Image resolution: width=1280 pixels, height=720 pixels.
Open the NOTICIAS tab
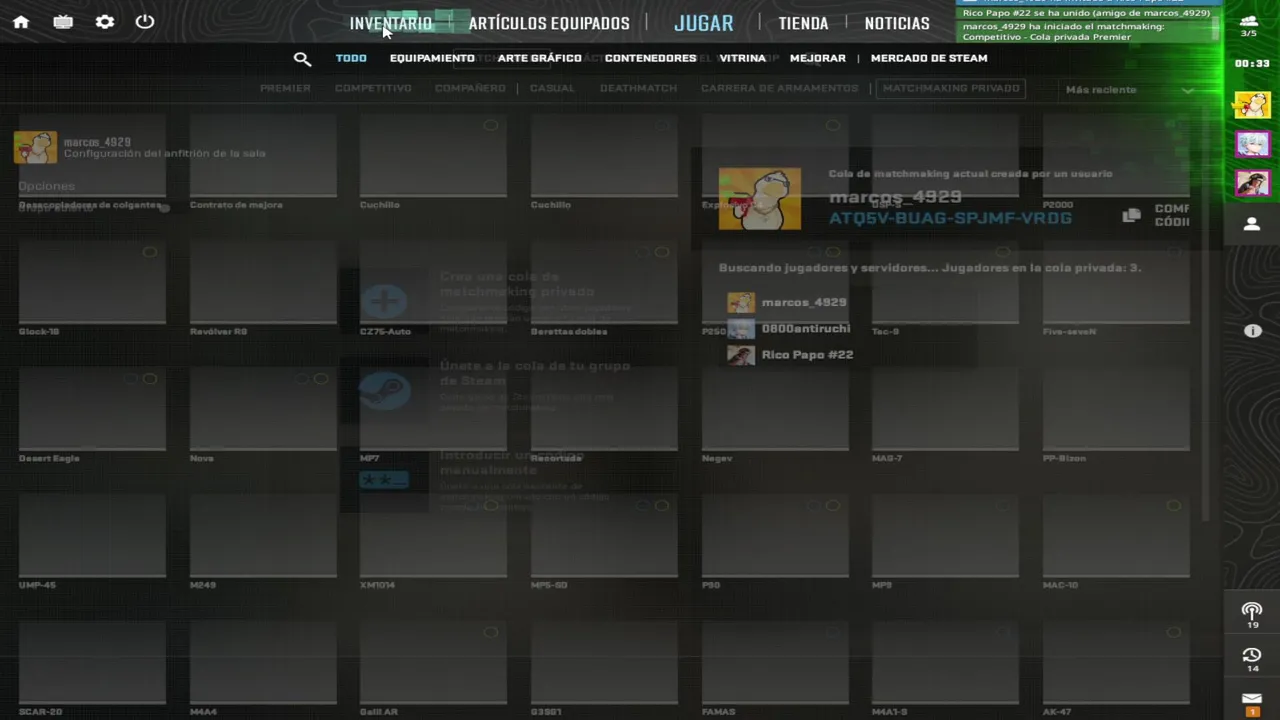point(897,23)
